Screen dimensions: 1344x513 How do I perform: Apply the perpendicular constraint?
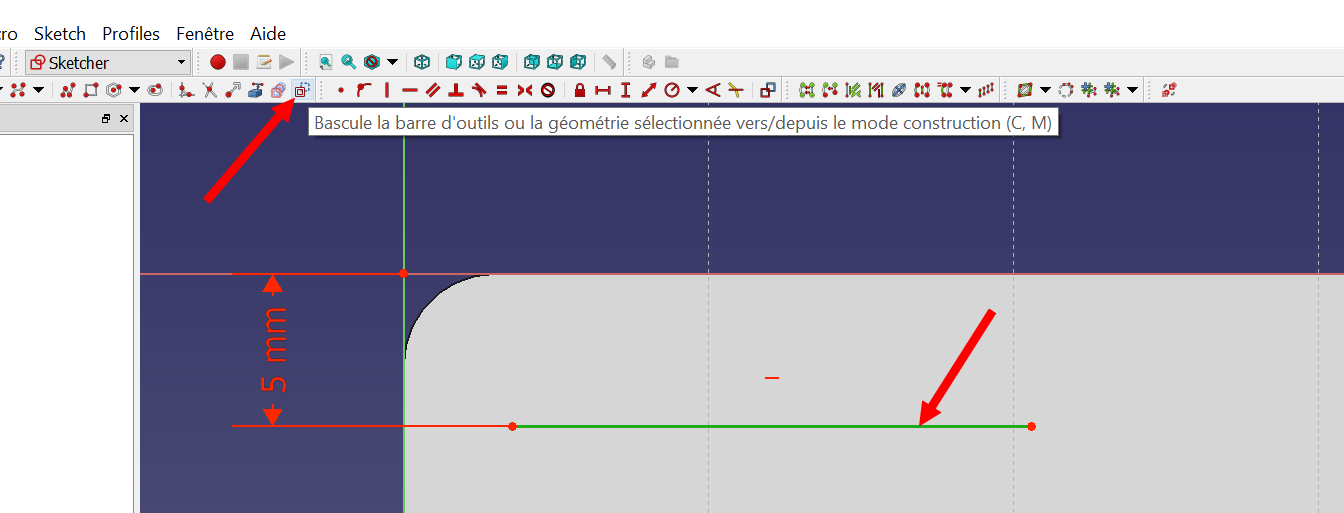[x=456, y=90]
